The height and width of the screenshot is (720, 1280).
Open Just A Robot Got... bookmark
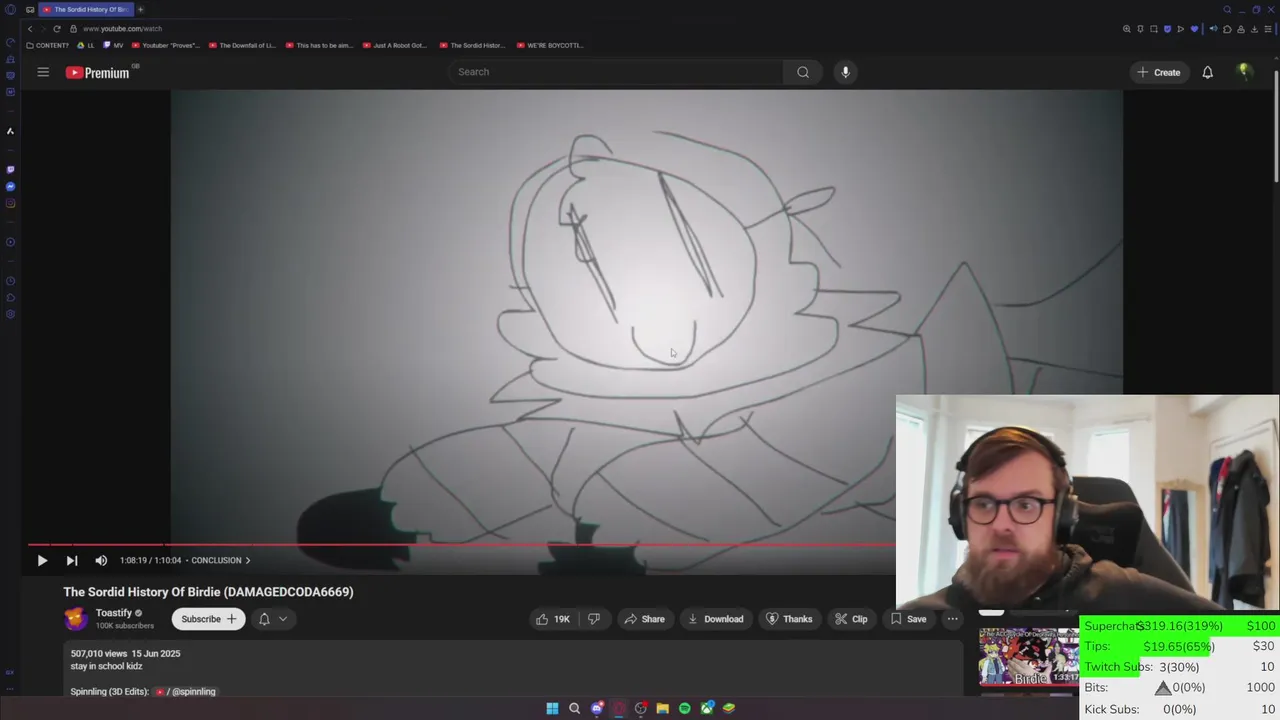[x=395, y=45]
